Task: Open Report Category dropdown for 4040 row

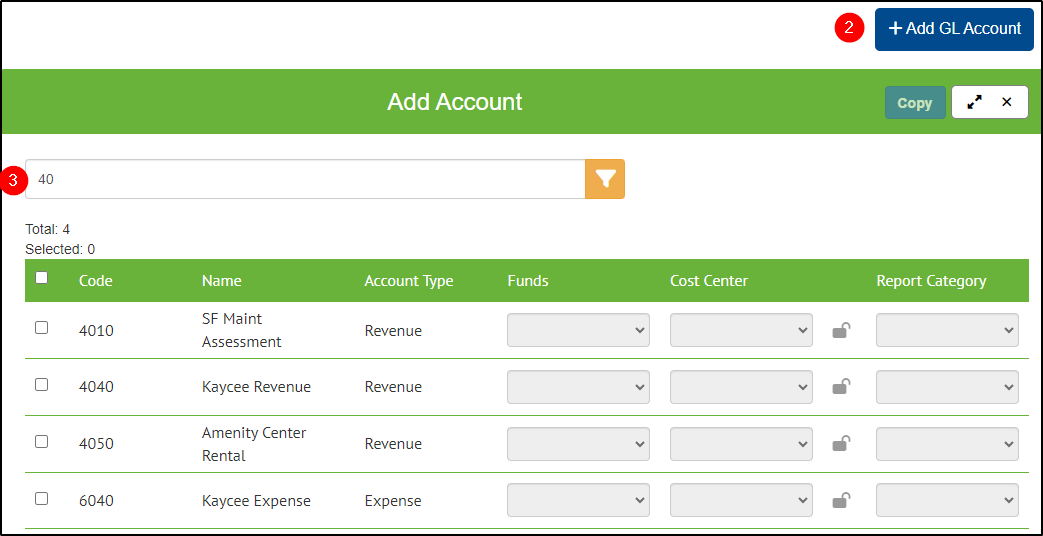Action: coord(947,386)
